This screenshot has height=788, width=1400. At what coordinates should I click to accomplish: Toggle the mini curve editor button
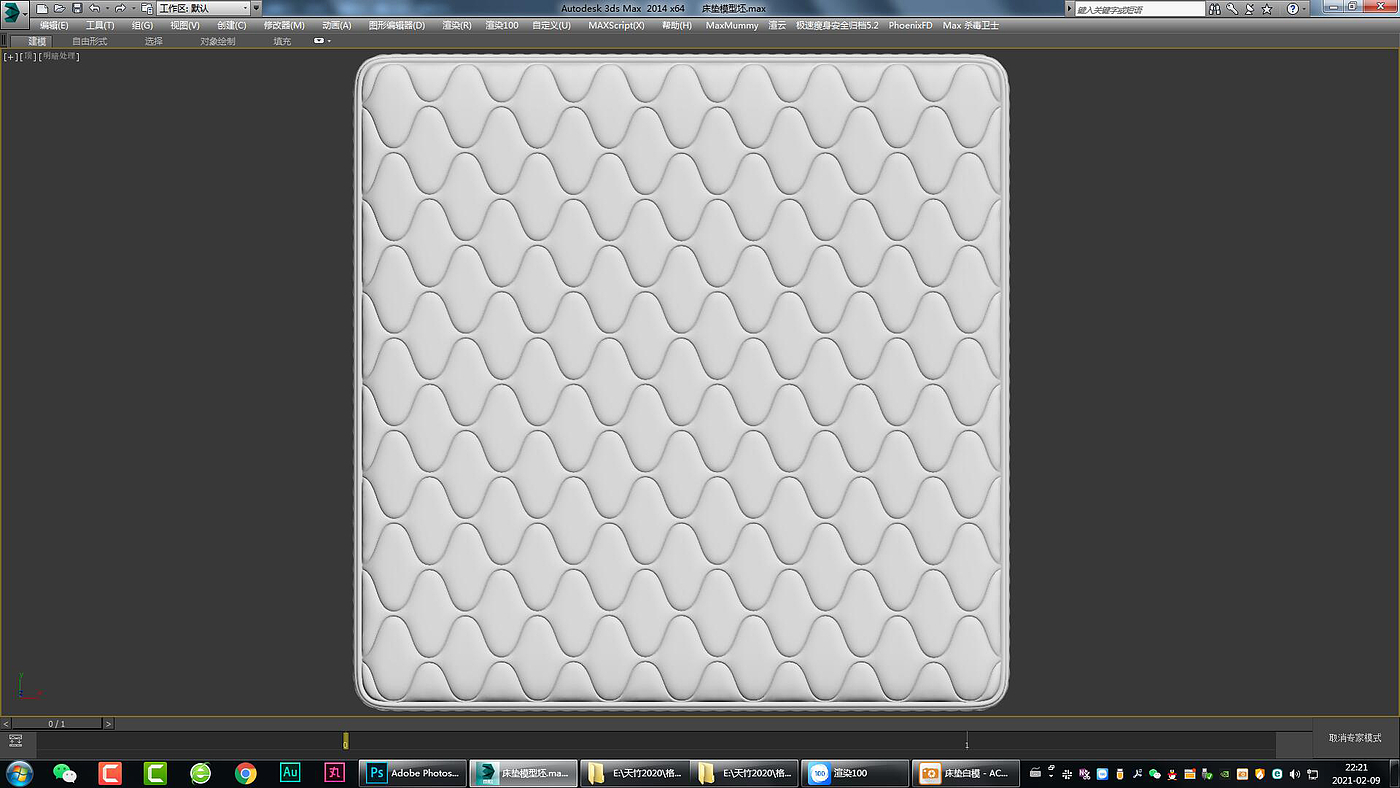click(x=15, y=740)
